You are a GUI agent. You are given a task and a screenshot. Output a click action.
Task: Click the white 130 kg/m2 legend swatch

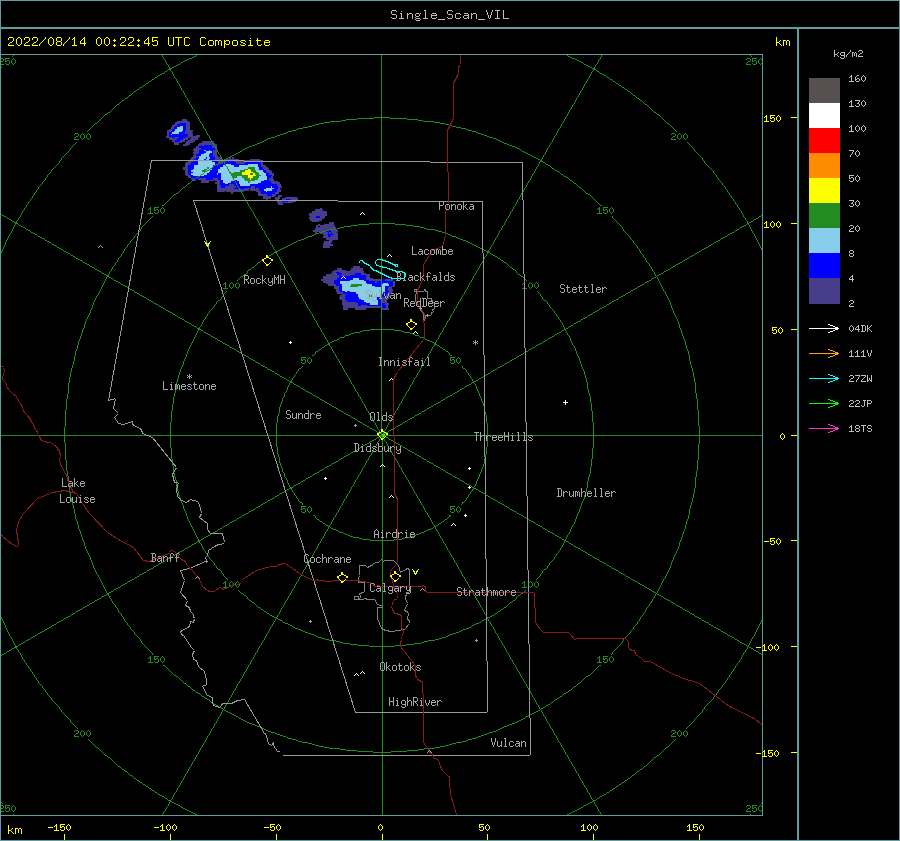click(824, 115)
